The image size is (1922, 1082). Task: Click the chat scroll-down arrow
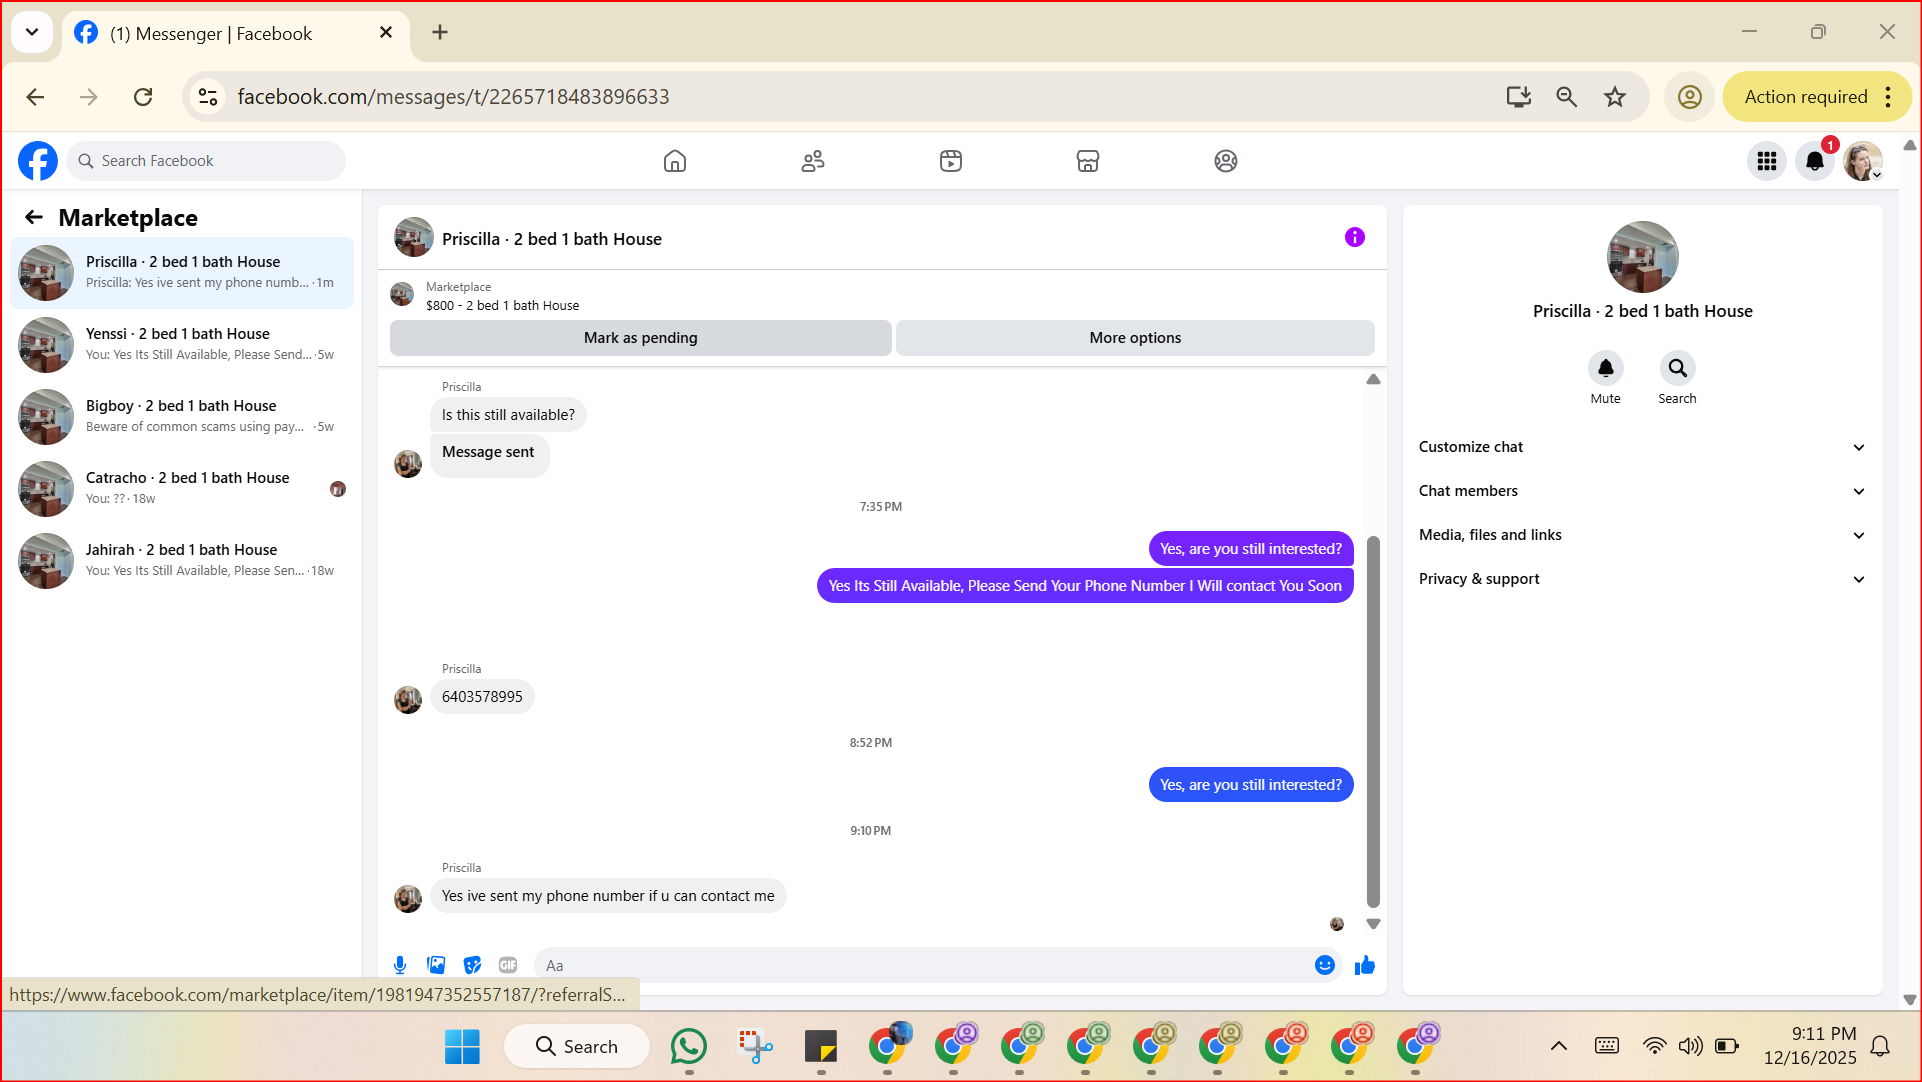[1373, 924]
